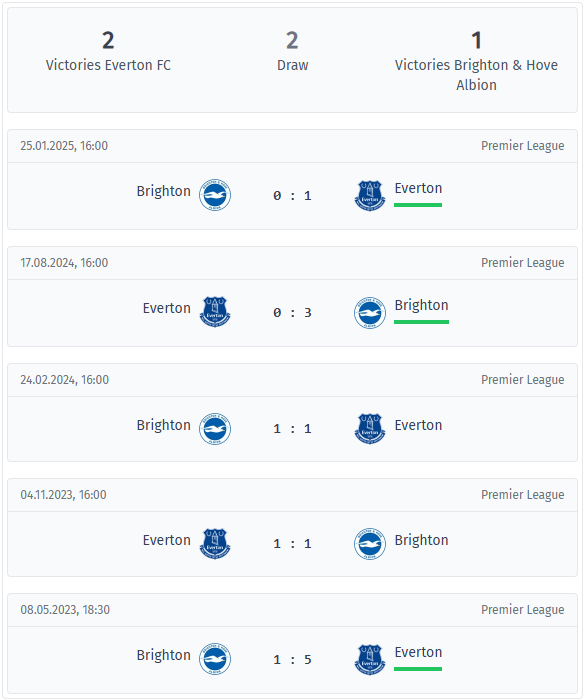The height and width of the screenshot is (700, 584).
Task: Click Brighton crest in 04.11.2023 match
Action: tap(370, 544)
